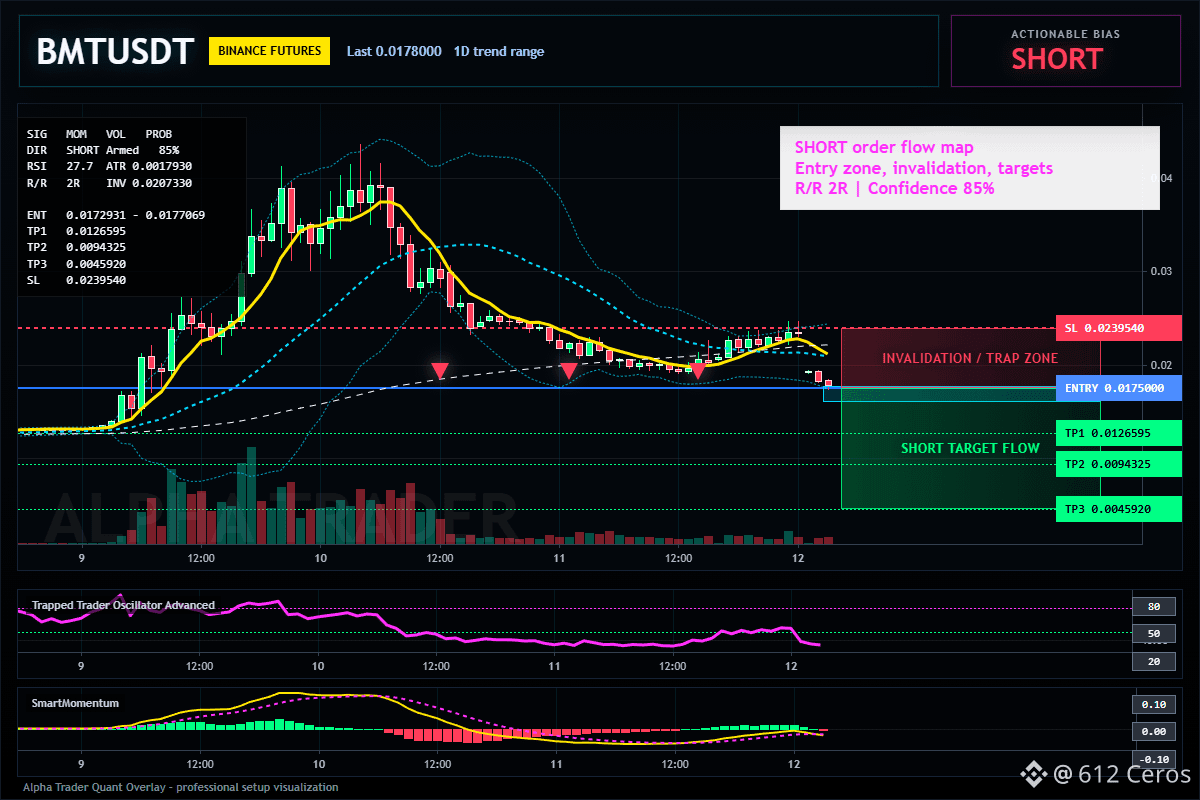
Task: Click the Last 0.0178000 price text
Action: click(394, 51)
